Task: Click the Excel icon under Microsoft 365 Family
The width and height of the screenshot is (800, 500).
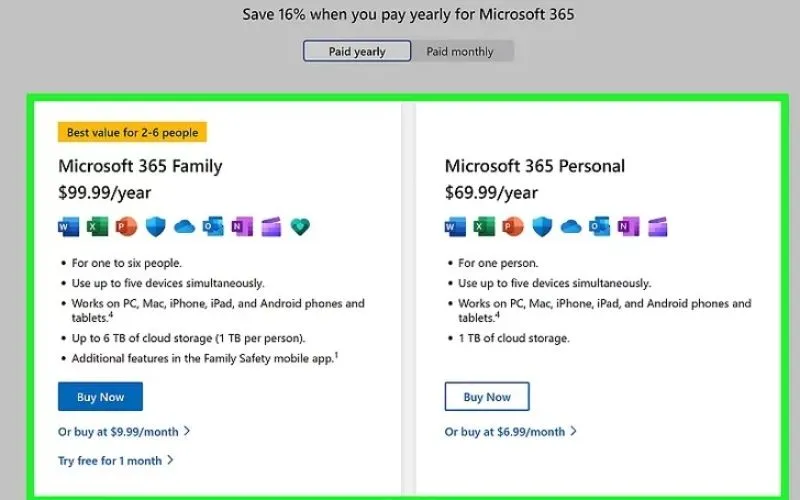Action: click(x=98, y=227)
